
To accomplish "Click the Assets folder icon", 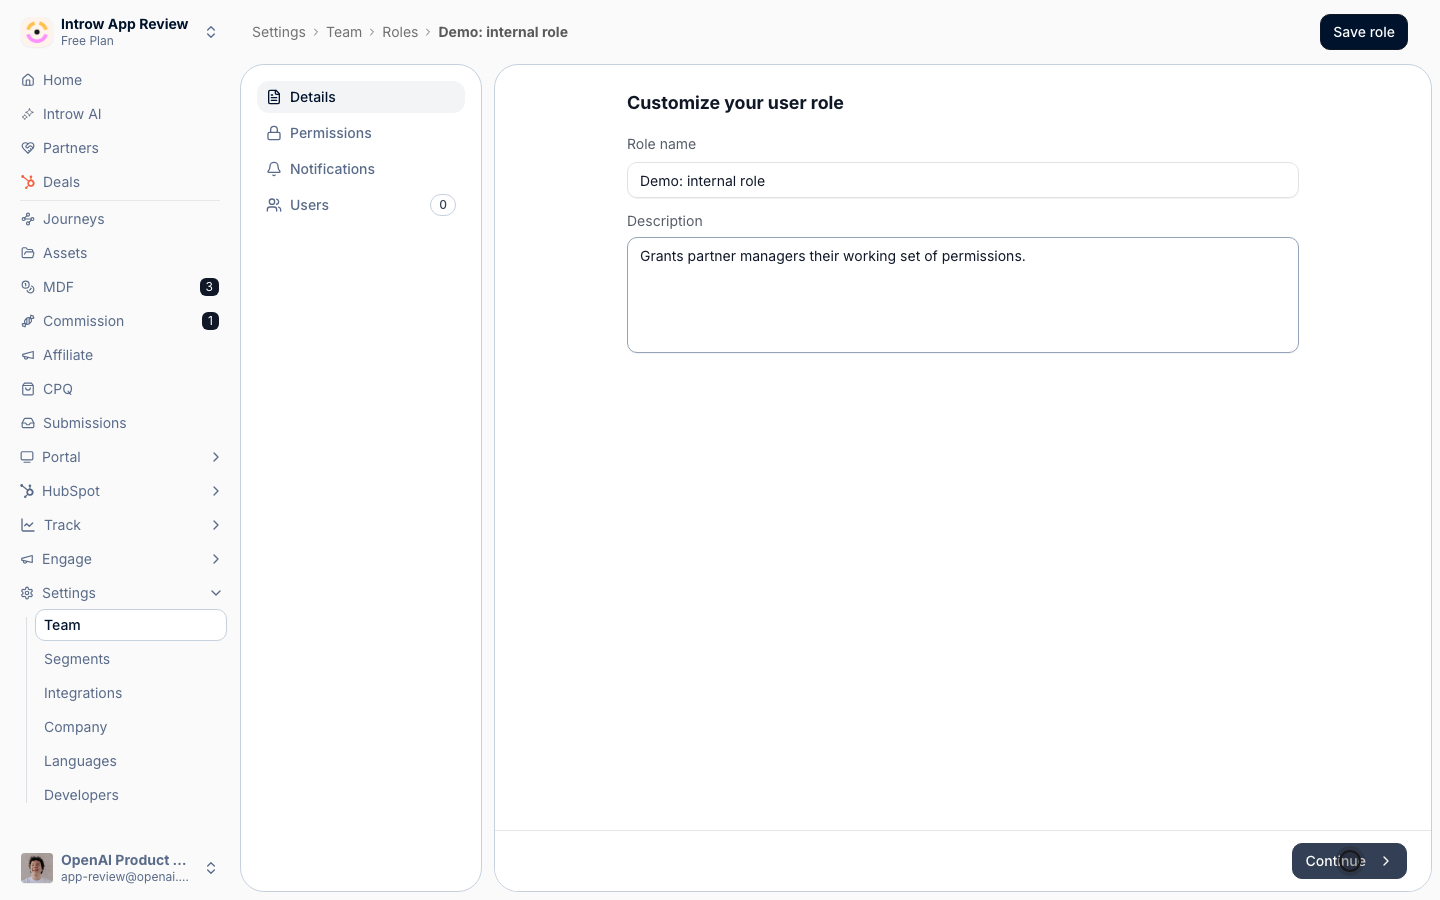I will click(28, 253).
